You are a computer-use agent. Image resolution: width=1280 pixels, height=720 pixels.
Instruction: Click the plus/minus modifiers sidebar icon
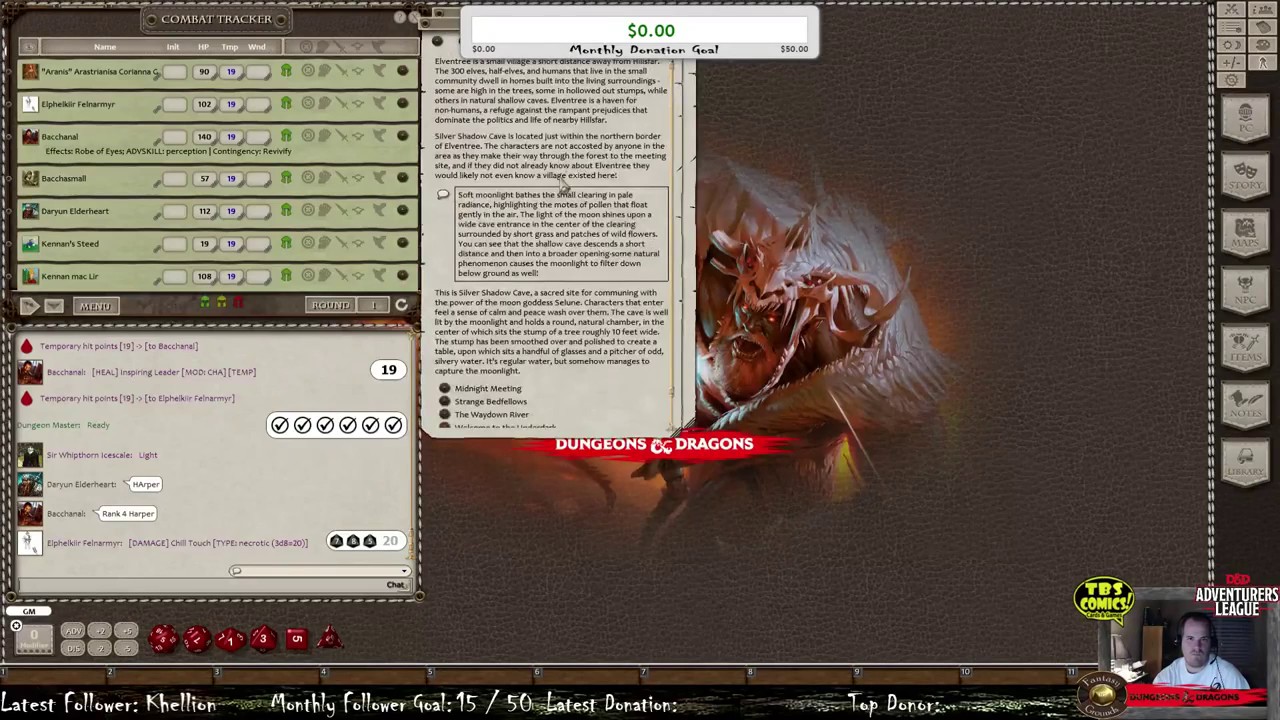tap(1231, 62)
